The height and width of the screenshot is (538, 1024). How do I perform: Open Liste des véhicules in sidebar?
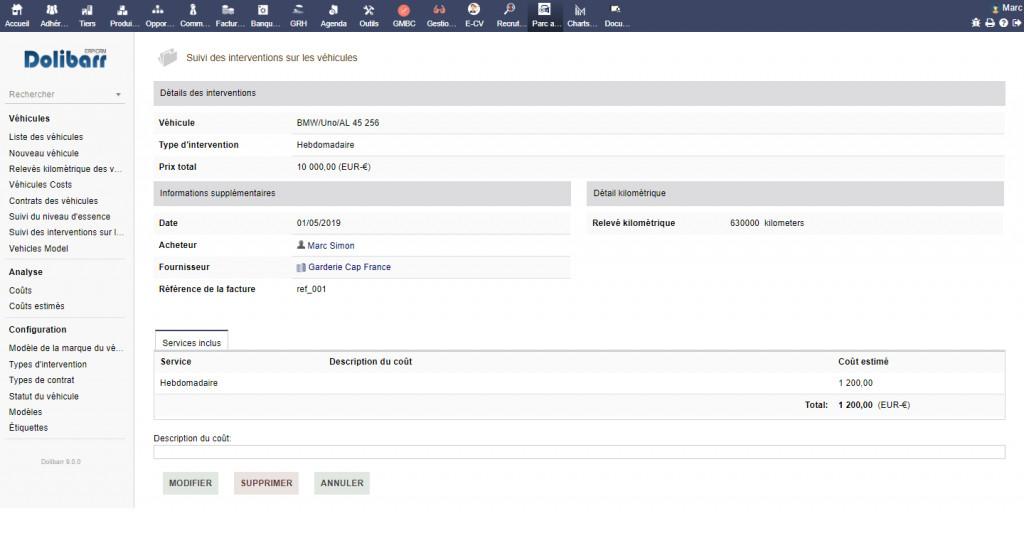click(x=46, y=137)
